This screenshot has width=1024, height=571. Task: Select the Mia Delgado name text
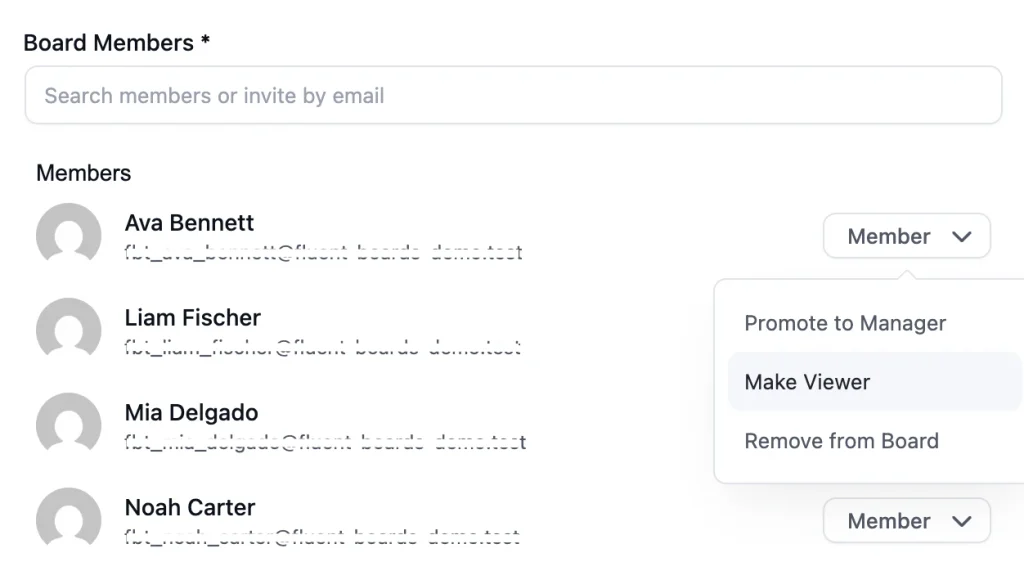pos(191,412)
